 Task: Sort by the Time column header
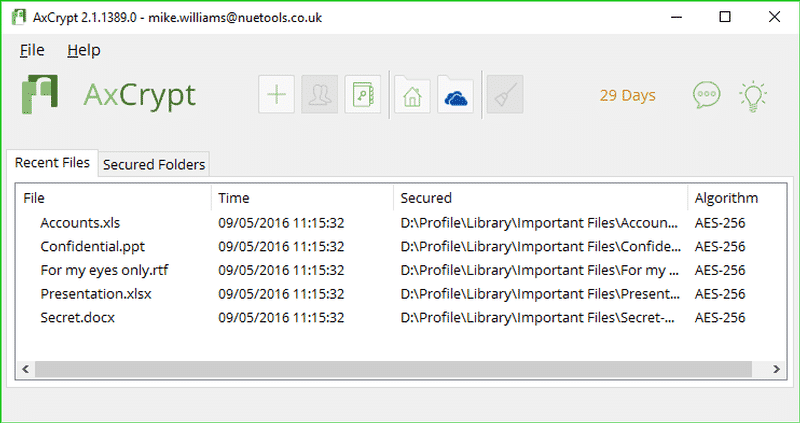[x=234, y=198]
